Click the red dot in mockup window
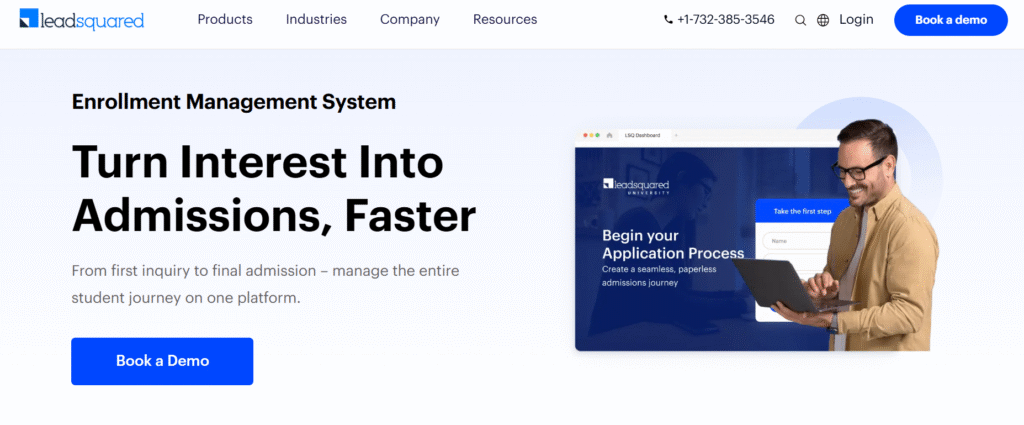The width and height of the screenshot is (1024, 425). pos(584,134)
